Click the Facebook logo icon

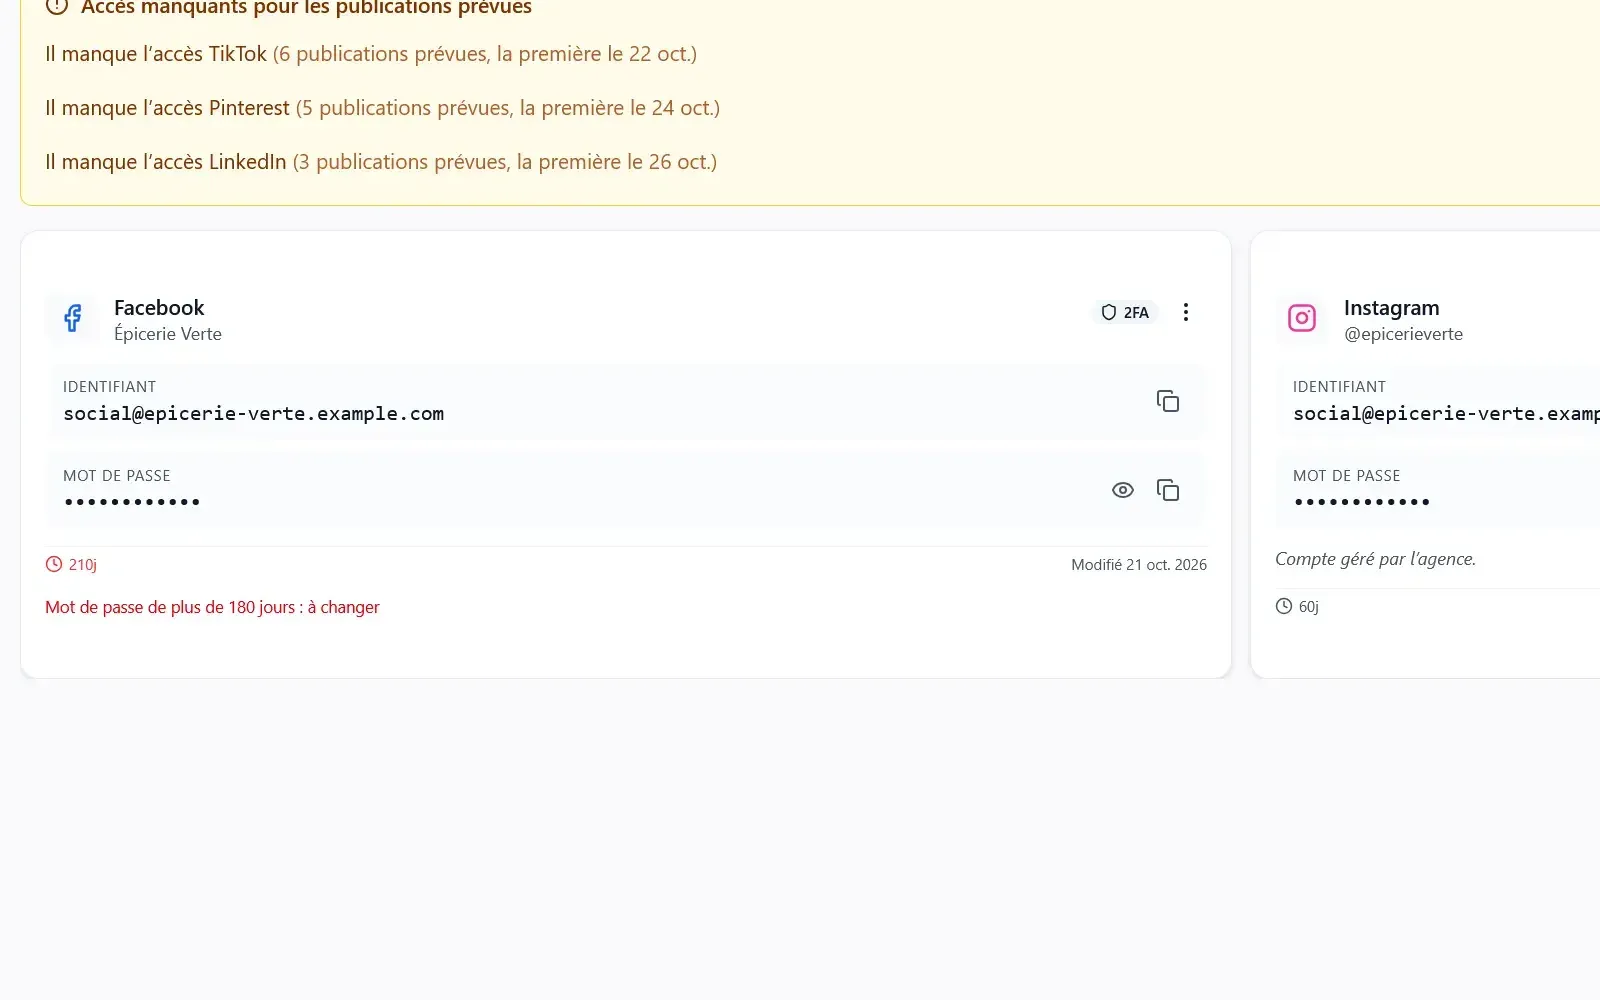tap(73, 318)
